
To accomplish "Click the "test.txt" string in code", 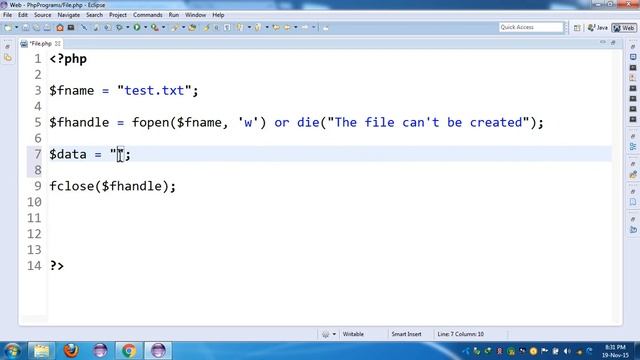I will point(154,90).
